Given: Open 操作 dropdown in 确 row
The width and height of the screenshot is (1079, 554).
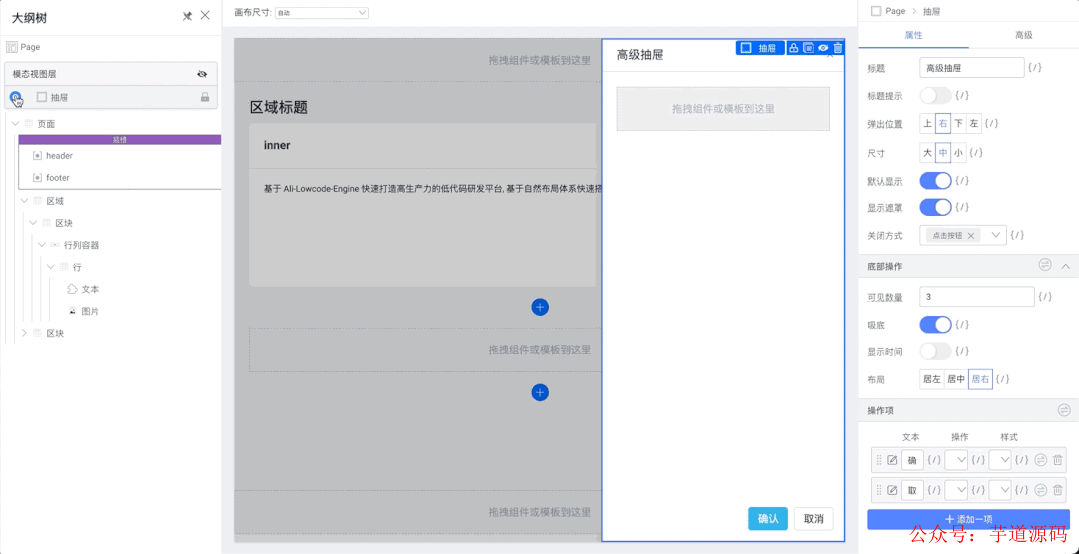Looking at the screenshot, I should click(957, 460).
